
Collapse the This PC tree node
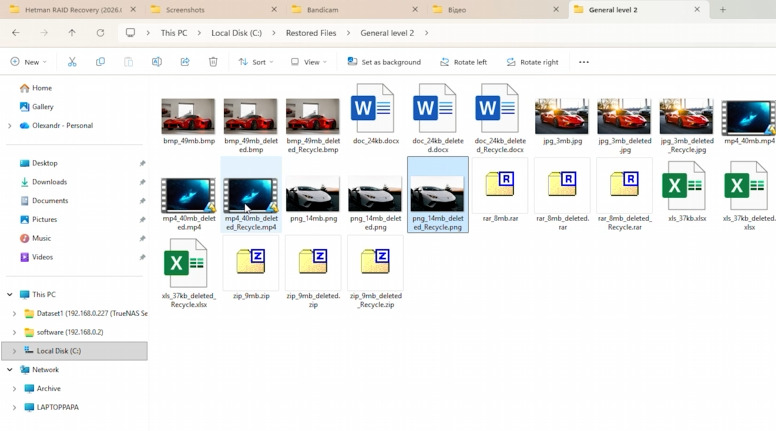click(x=9, y=294)
